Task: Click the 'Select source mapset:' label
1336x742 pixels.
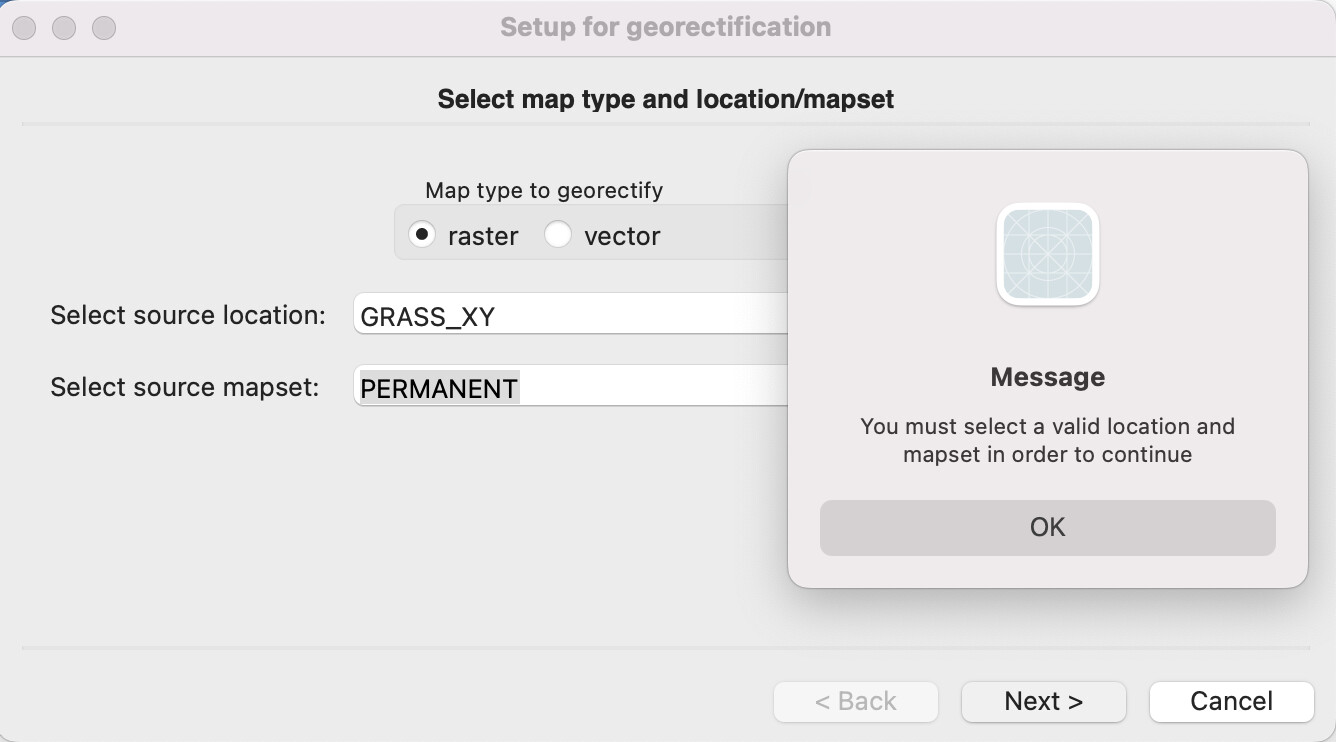Action: tap(185, 387)
